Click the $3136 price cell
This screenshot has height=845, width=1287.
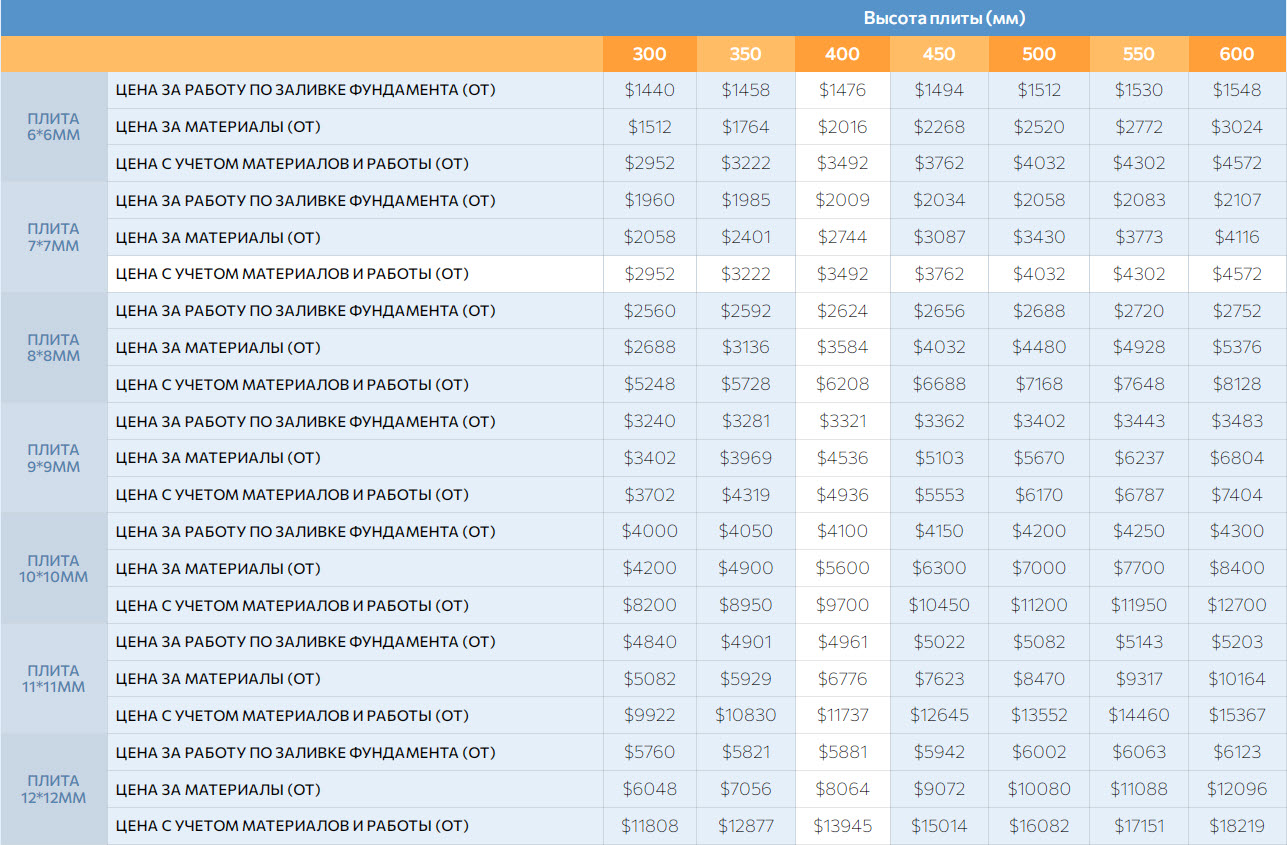(746, 348)
